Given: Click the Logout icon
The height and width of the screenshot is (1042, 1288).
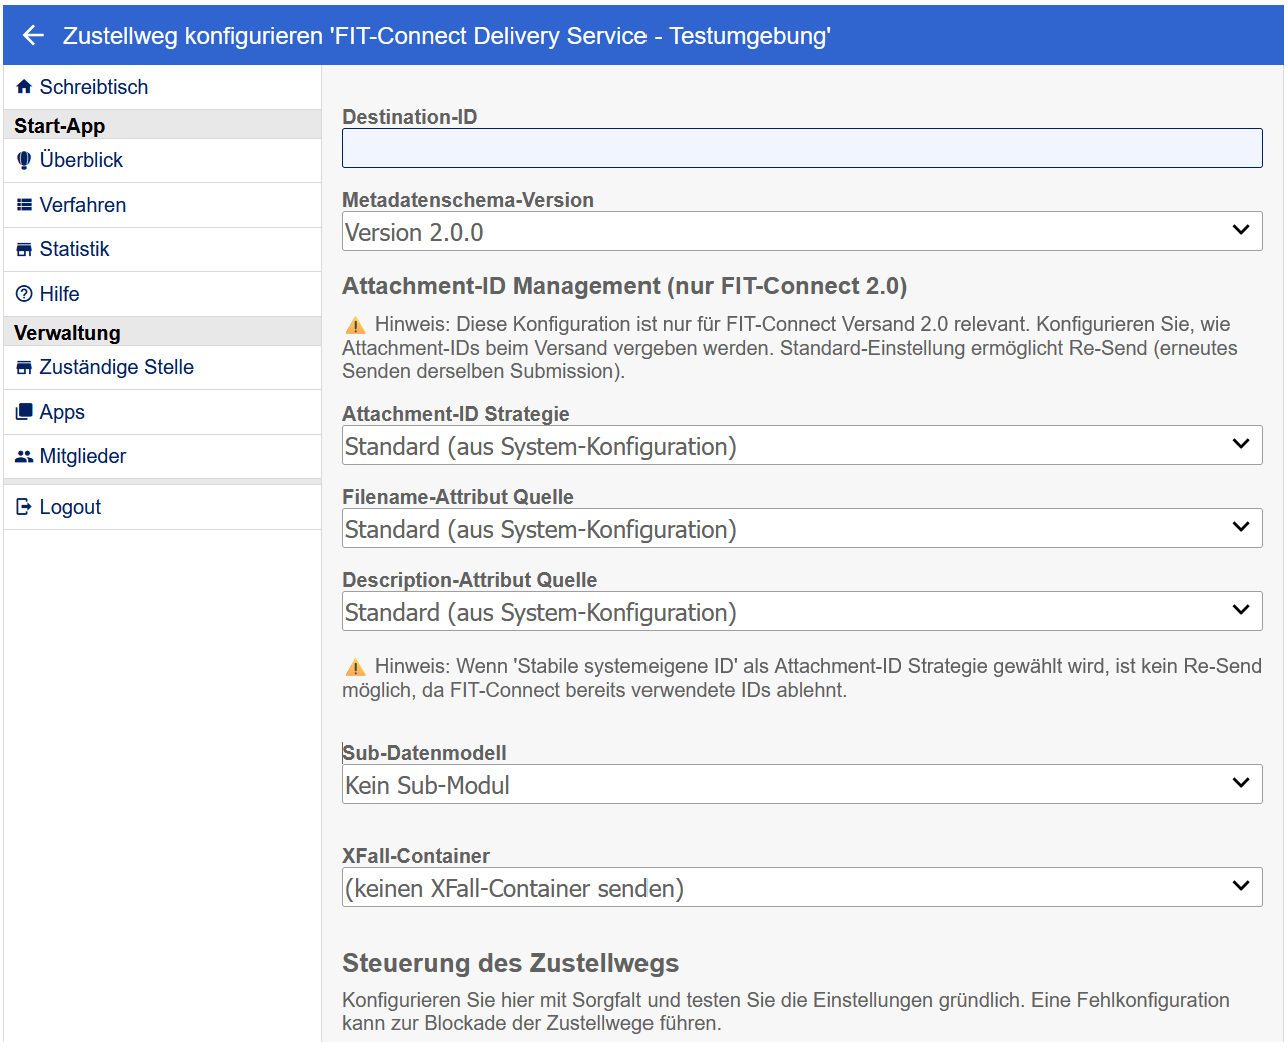Looking at the screenshot, I should click(24, 507).
